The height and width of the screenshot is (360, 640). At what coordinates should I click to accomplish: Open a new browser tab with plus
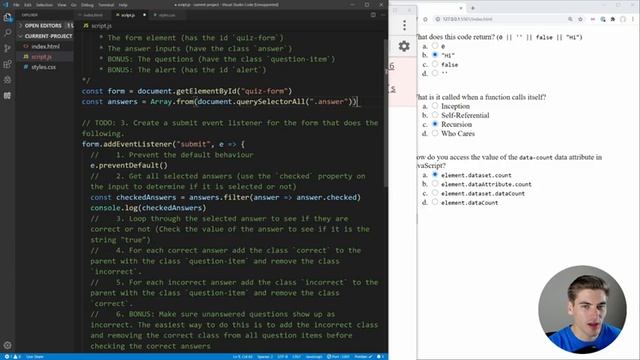[473, 8]
